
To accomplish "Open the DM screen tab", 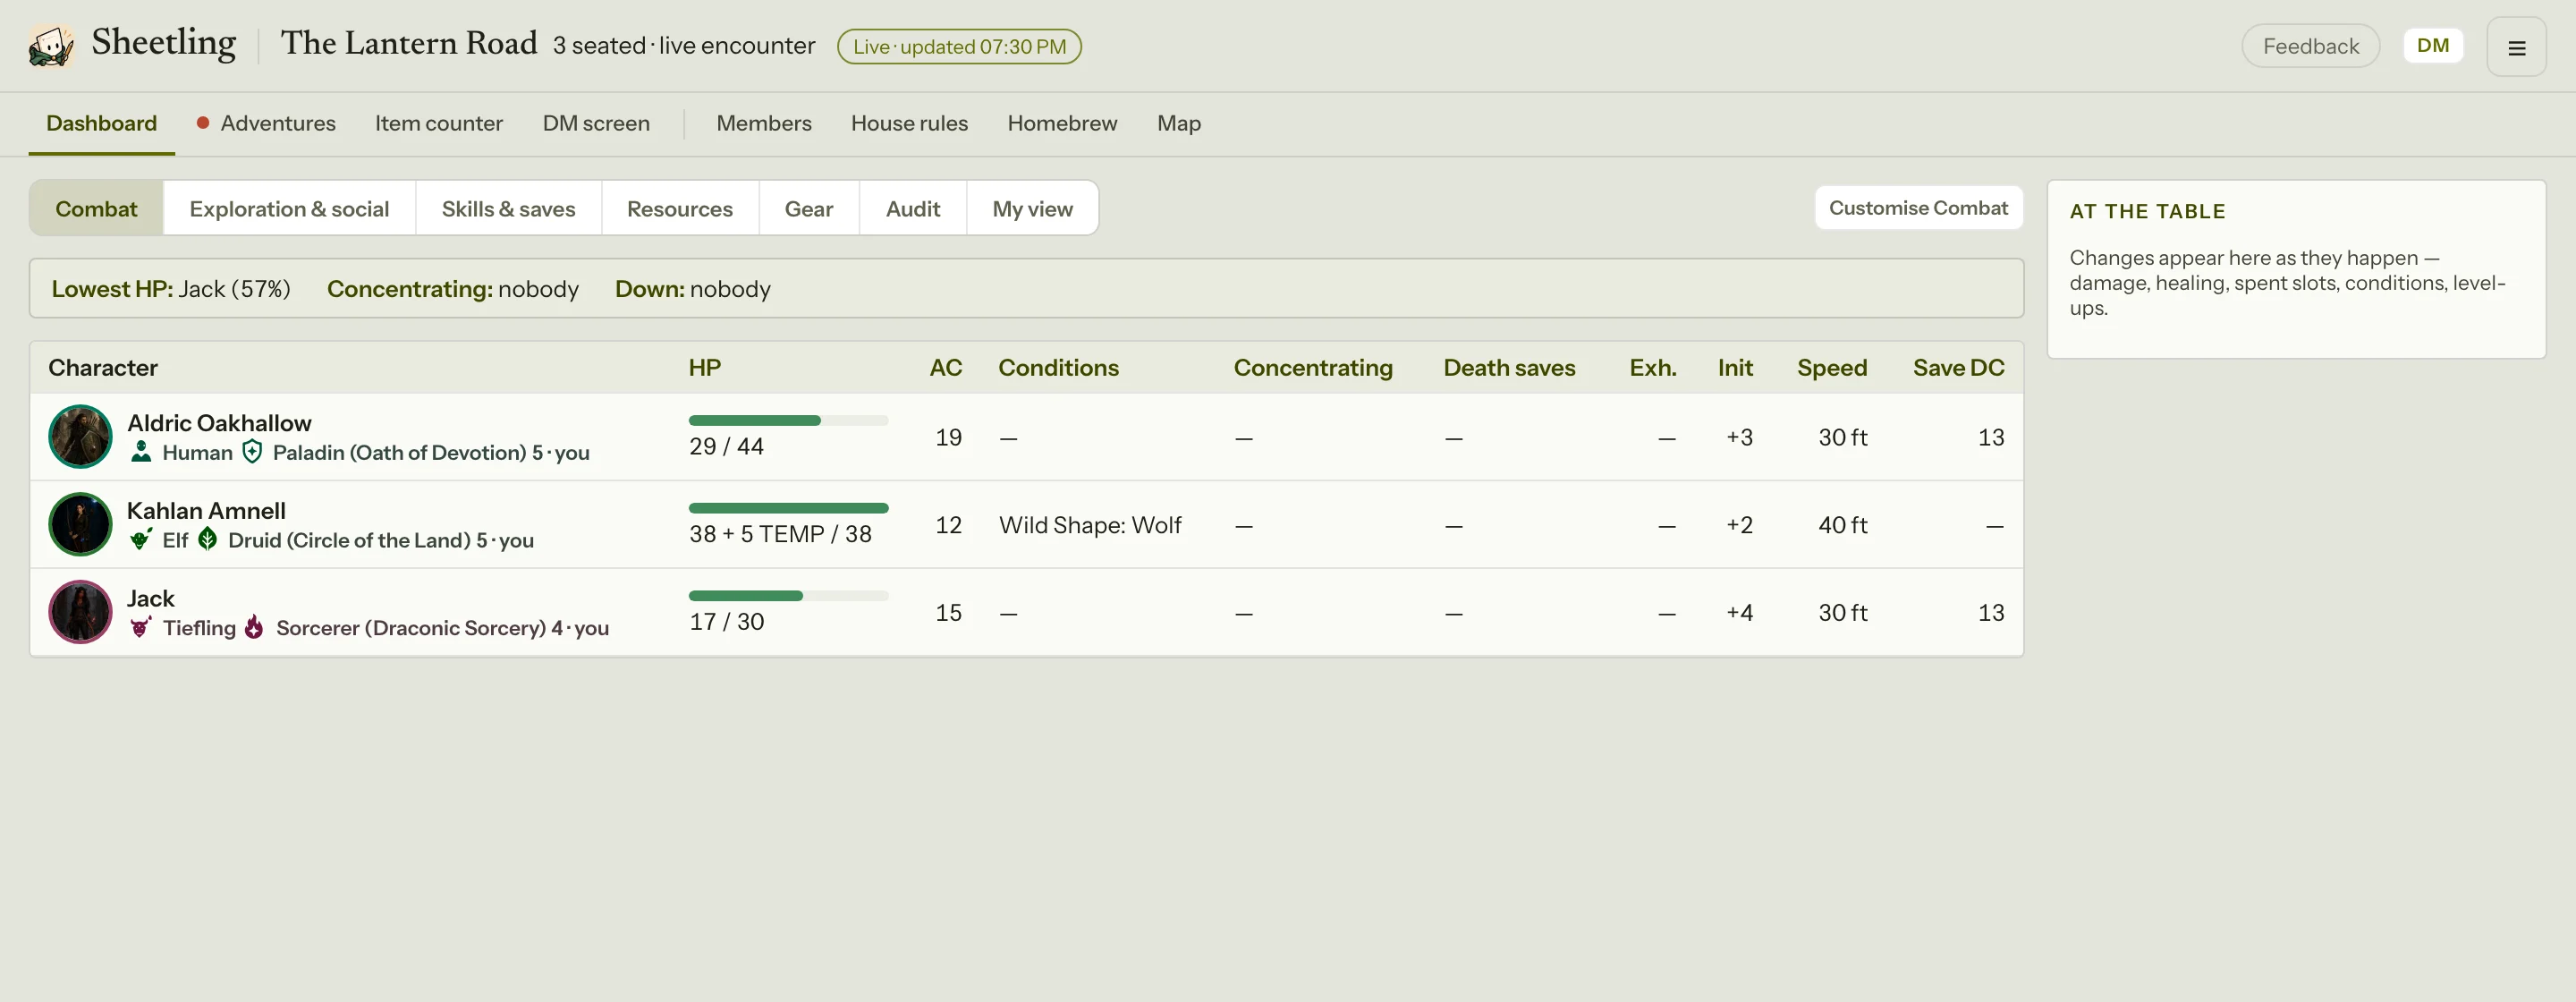I will 596,123.
